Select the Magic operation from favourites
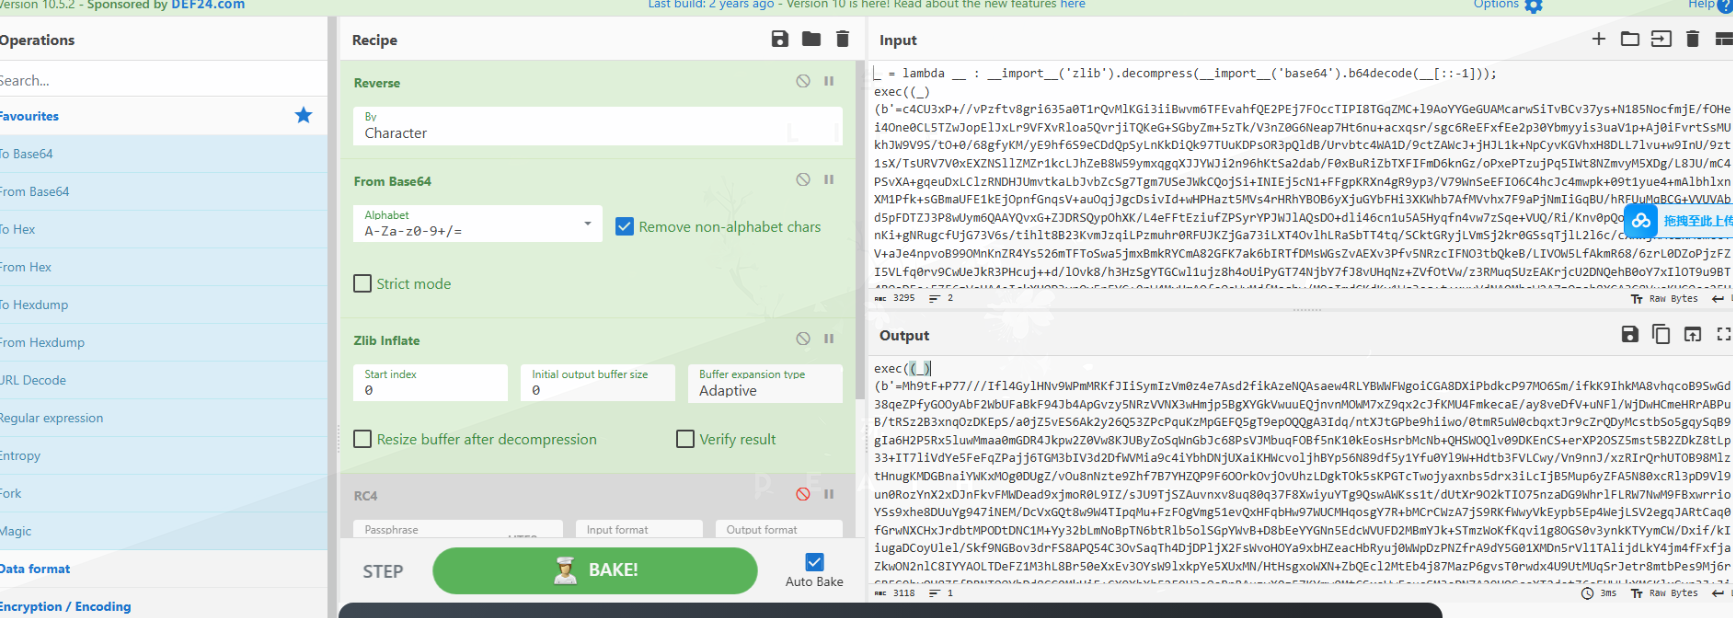 click(16, 531)
